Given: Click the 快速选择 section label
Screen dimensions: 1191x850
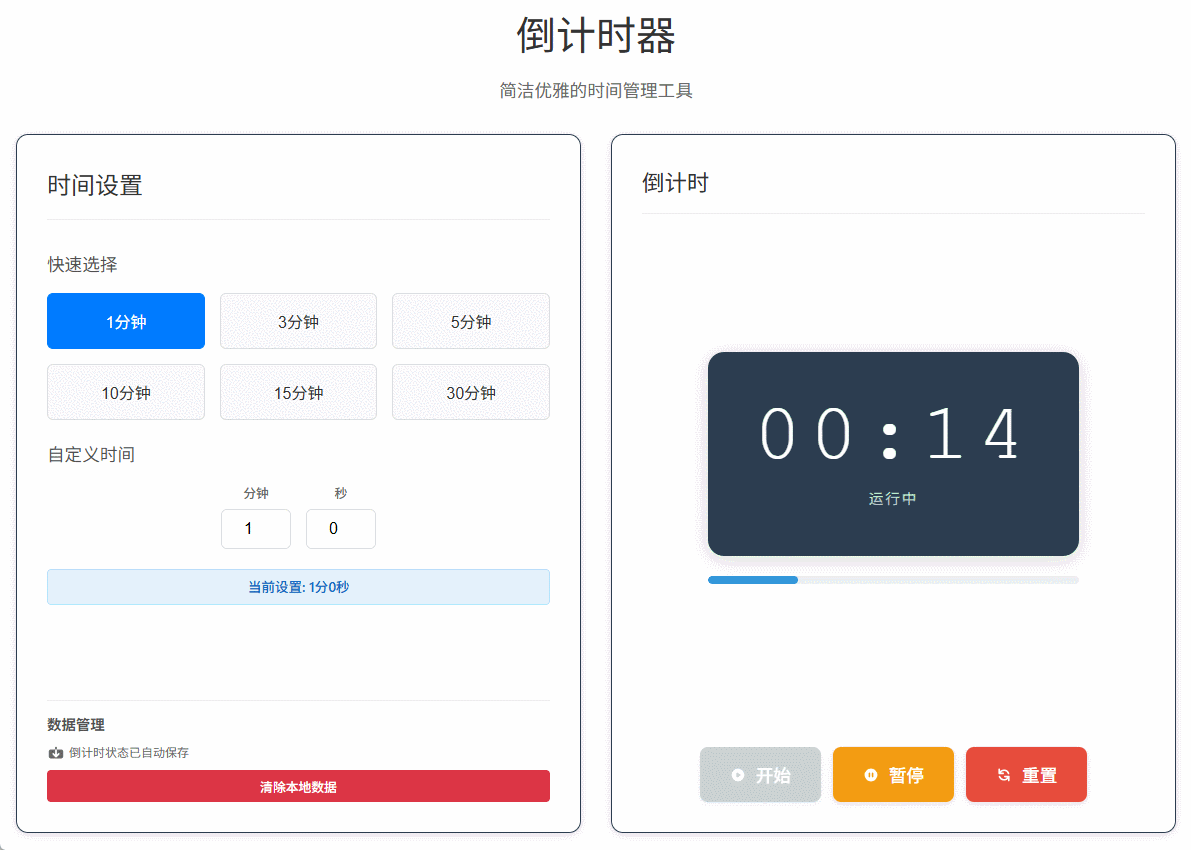Looking at the screenshot, I should click(82, 264).
